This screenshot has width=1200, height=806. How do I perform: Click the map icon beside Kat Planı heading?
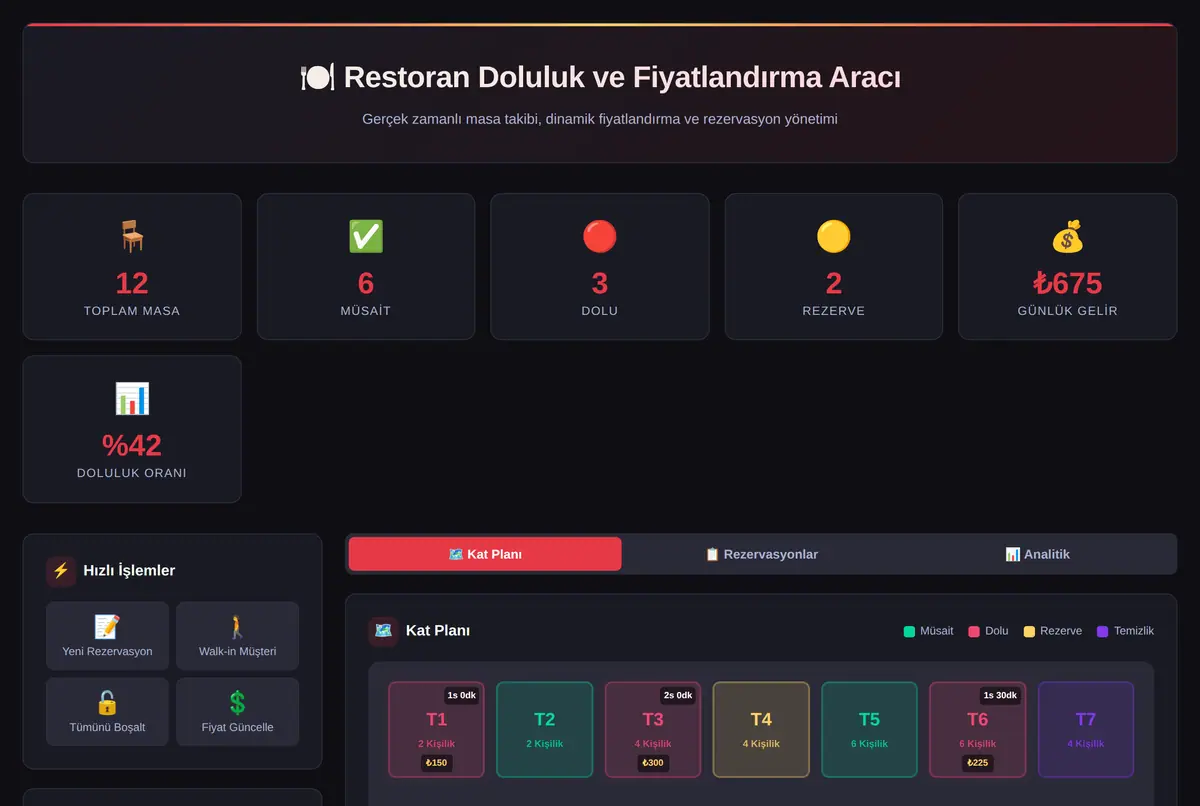[383, 631]
